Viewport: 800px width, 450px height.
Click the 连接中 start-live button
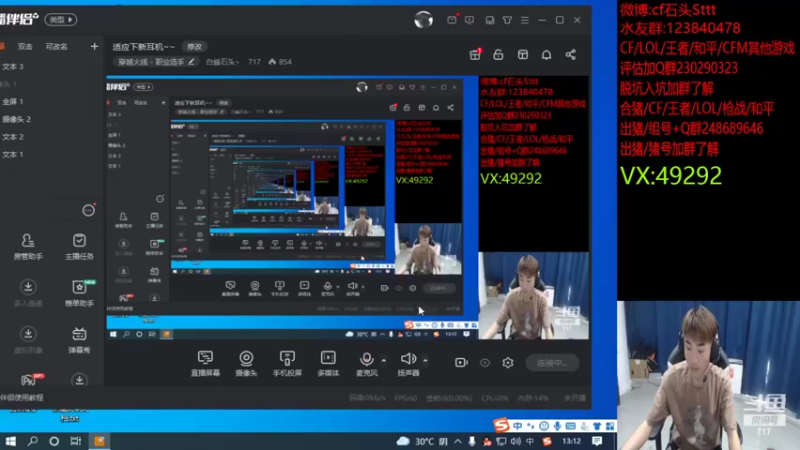553,363
